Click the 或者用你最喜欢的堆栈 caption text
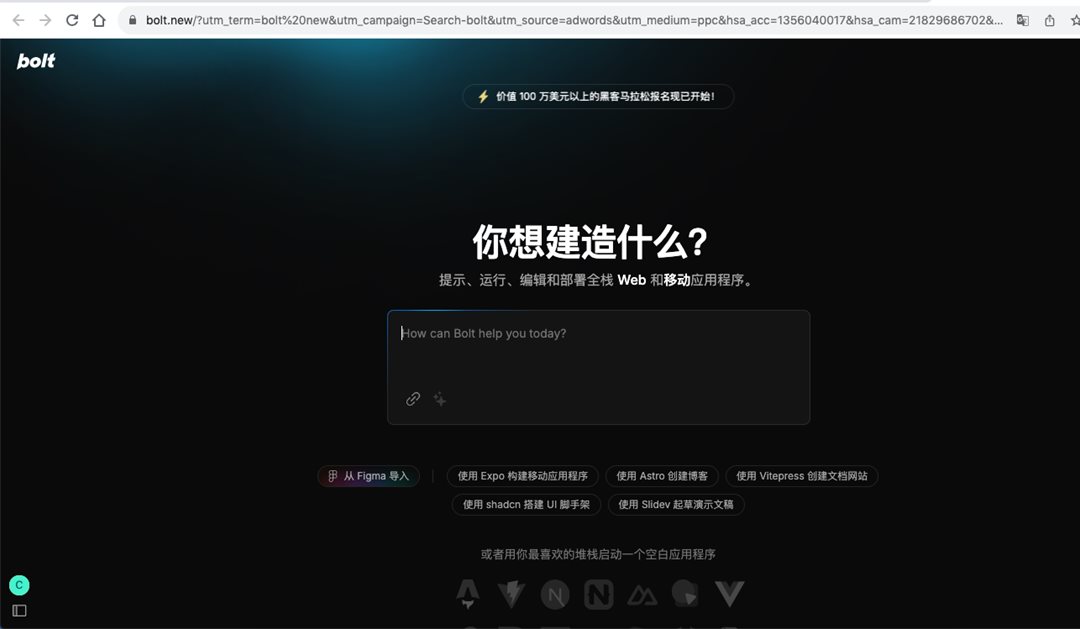The image size is (1080, 629). coord(598,554)
